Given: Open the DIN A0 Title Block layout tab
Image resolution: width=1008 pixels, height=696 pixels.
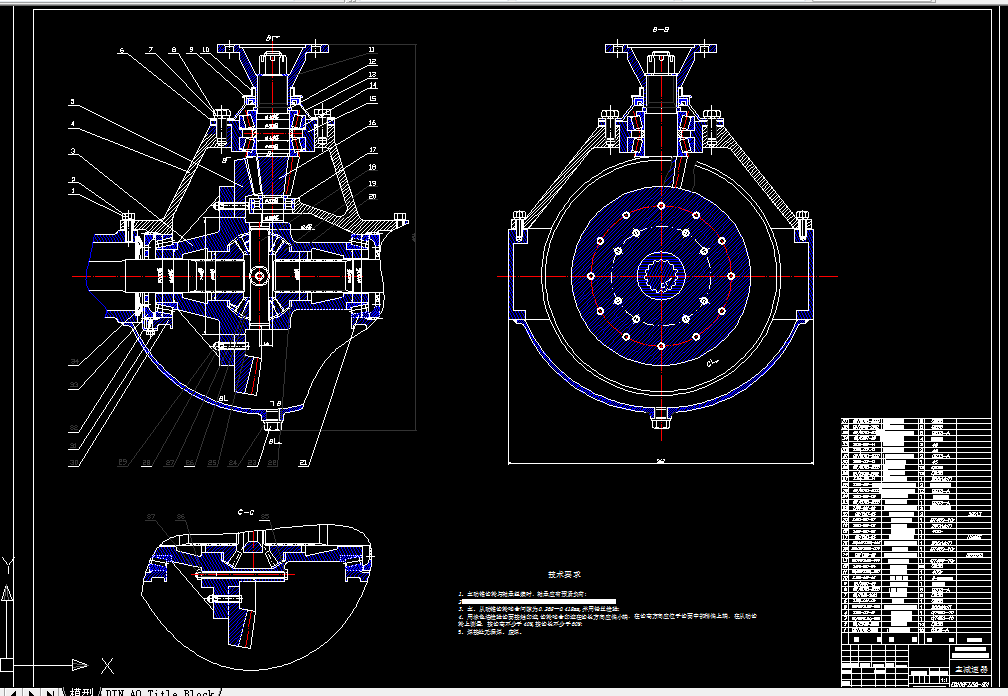Looking at the screenshot, I should [x=160, y=692].
